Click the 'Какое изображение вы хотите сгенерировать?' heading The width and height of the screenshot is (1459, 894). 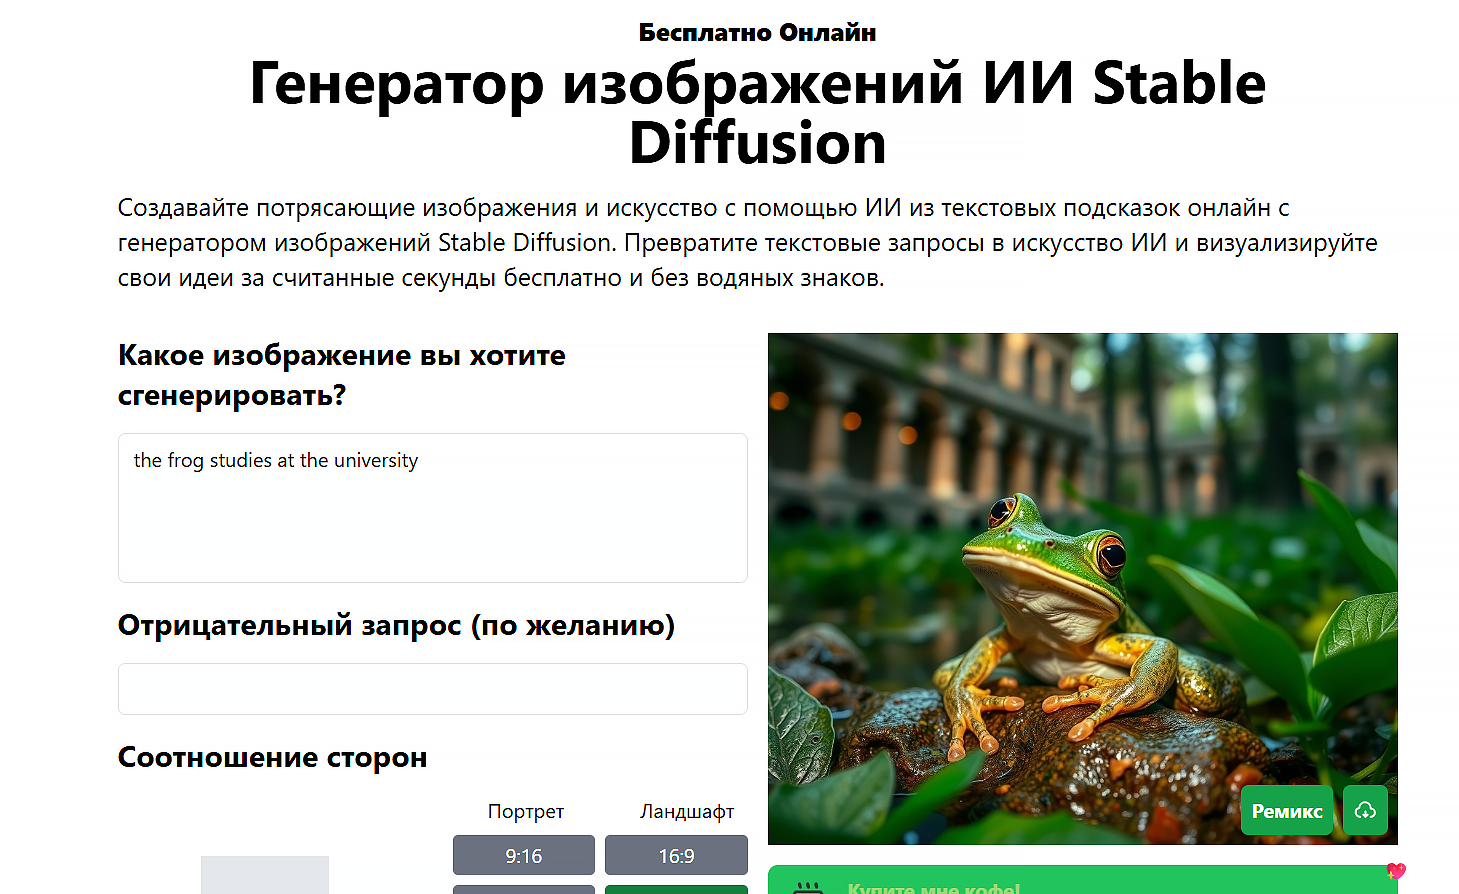342,375
